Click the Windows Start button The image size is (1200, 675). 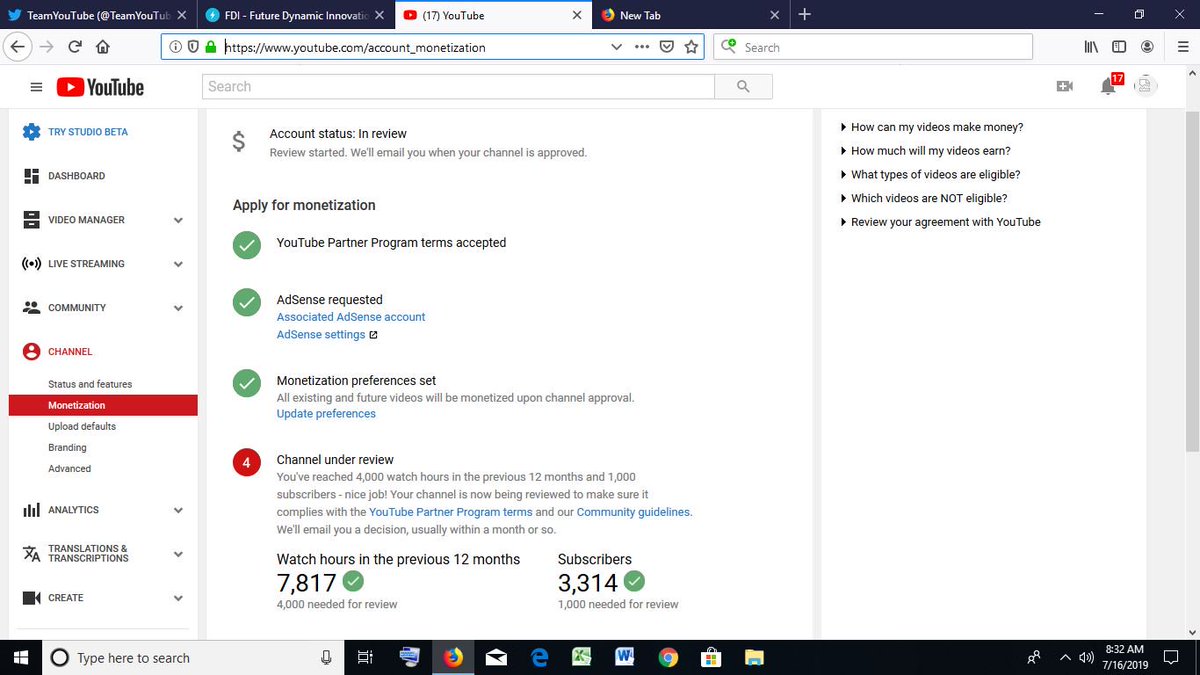coord(19,657)
